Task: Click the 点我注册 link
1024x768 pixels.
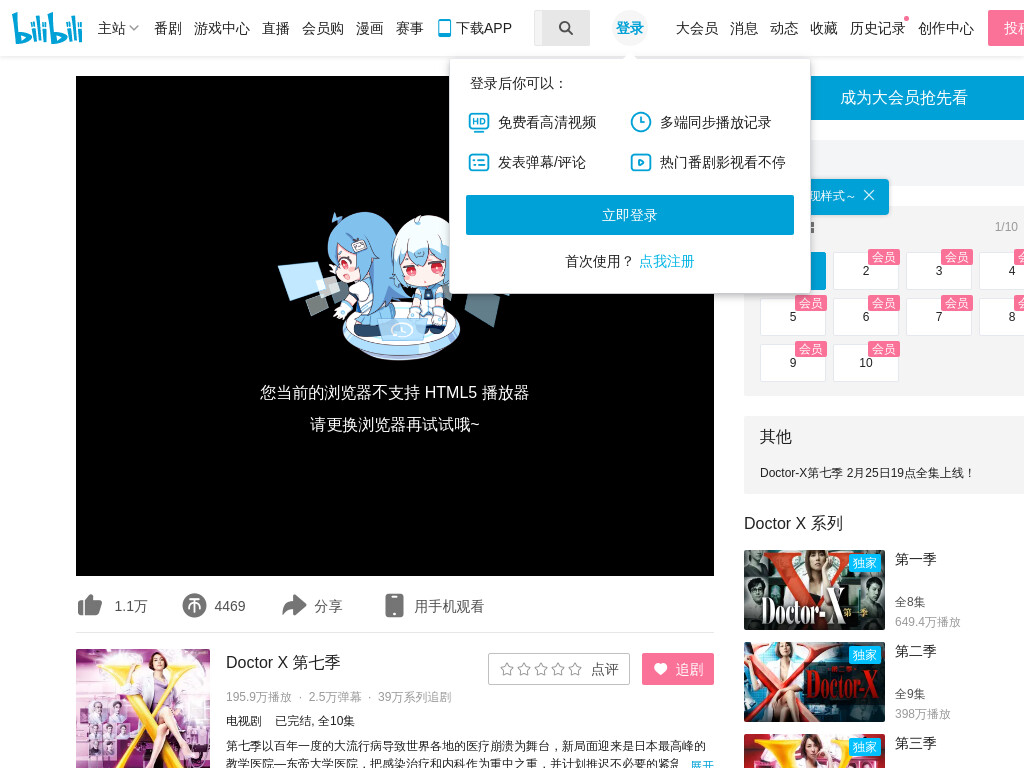Action: coord(666,261)
